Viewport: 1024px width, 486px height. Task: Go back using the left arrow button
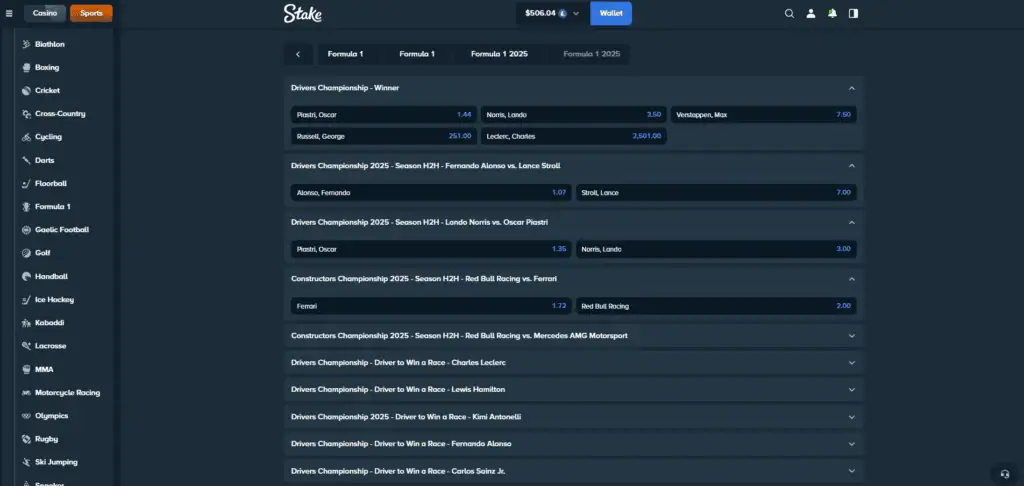pos(298,54)
